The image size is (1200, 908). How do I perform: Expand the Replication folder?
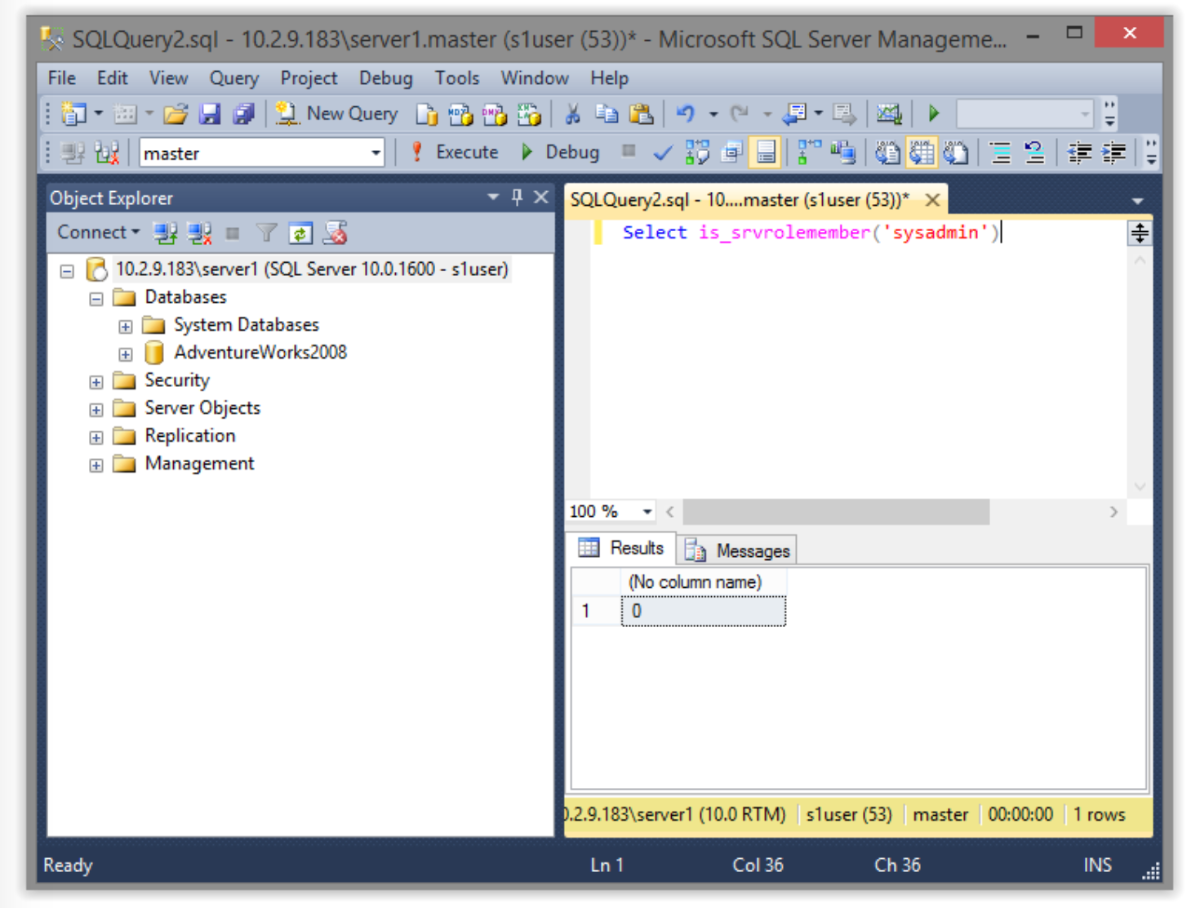tap(96, 437)
